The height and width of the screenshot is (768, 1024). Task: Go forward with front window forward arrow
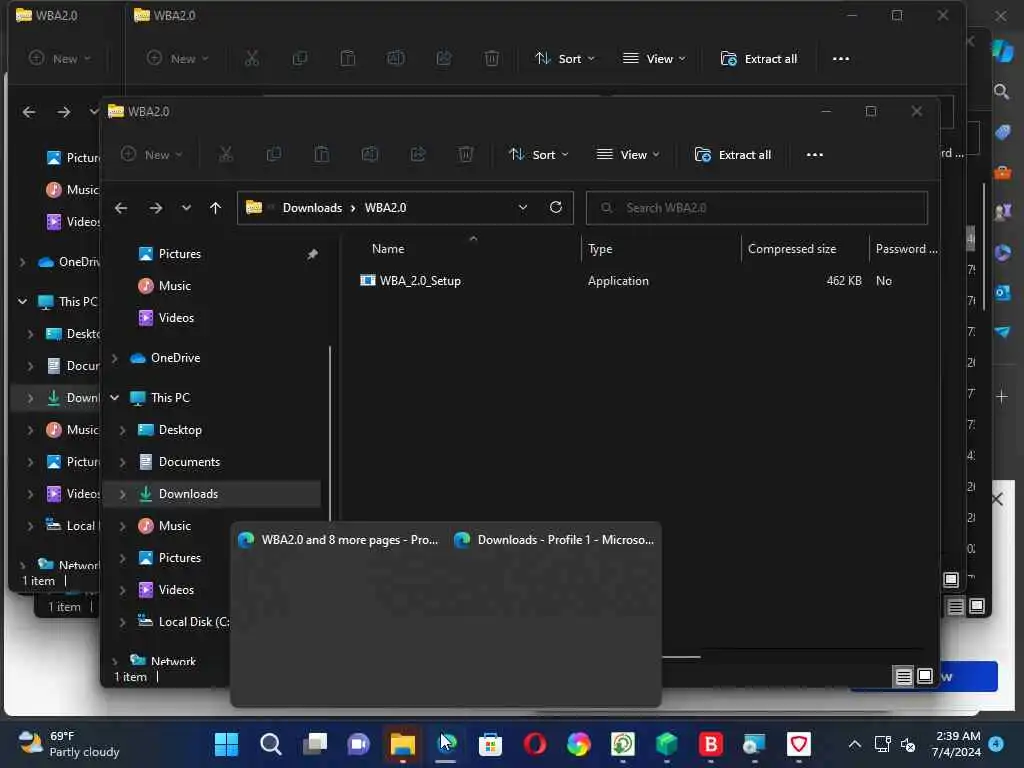(155, 208)
